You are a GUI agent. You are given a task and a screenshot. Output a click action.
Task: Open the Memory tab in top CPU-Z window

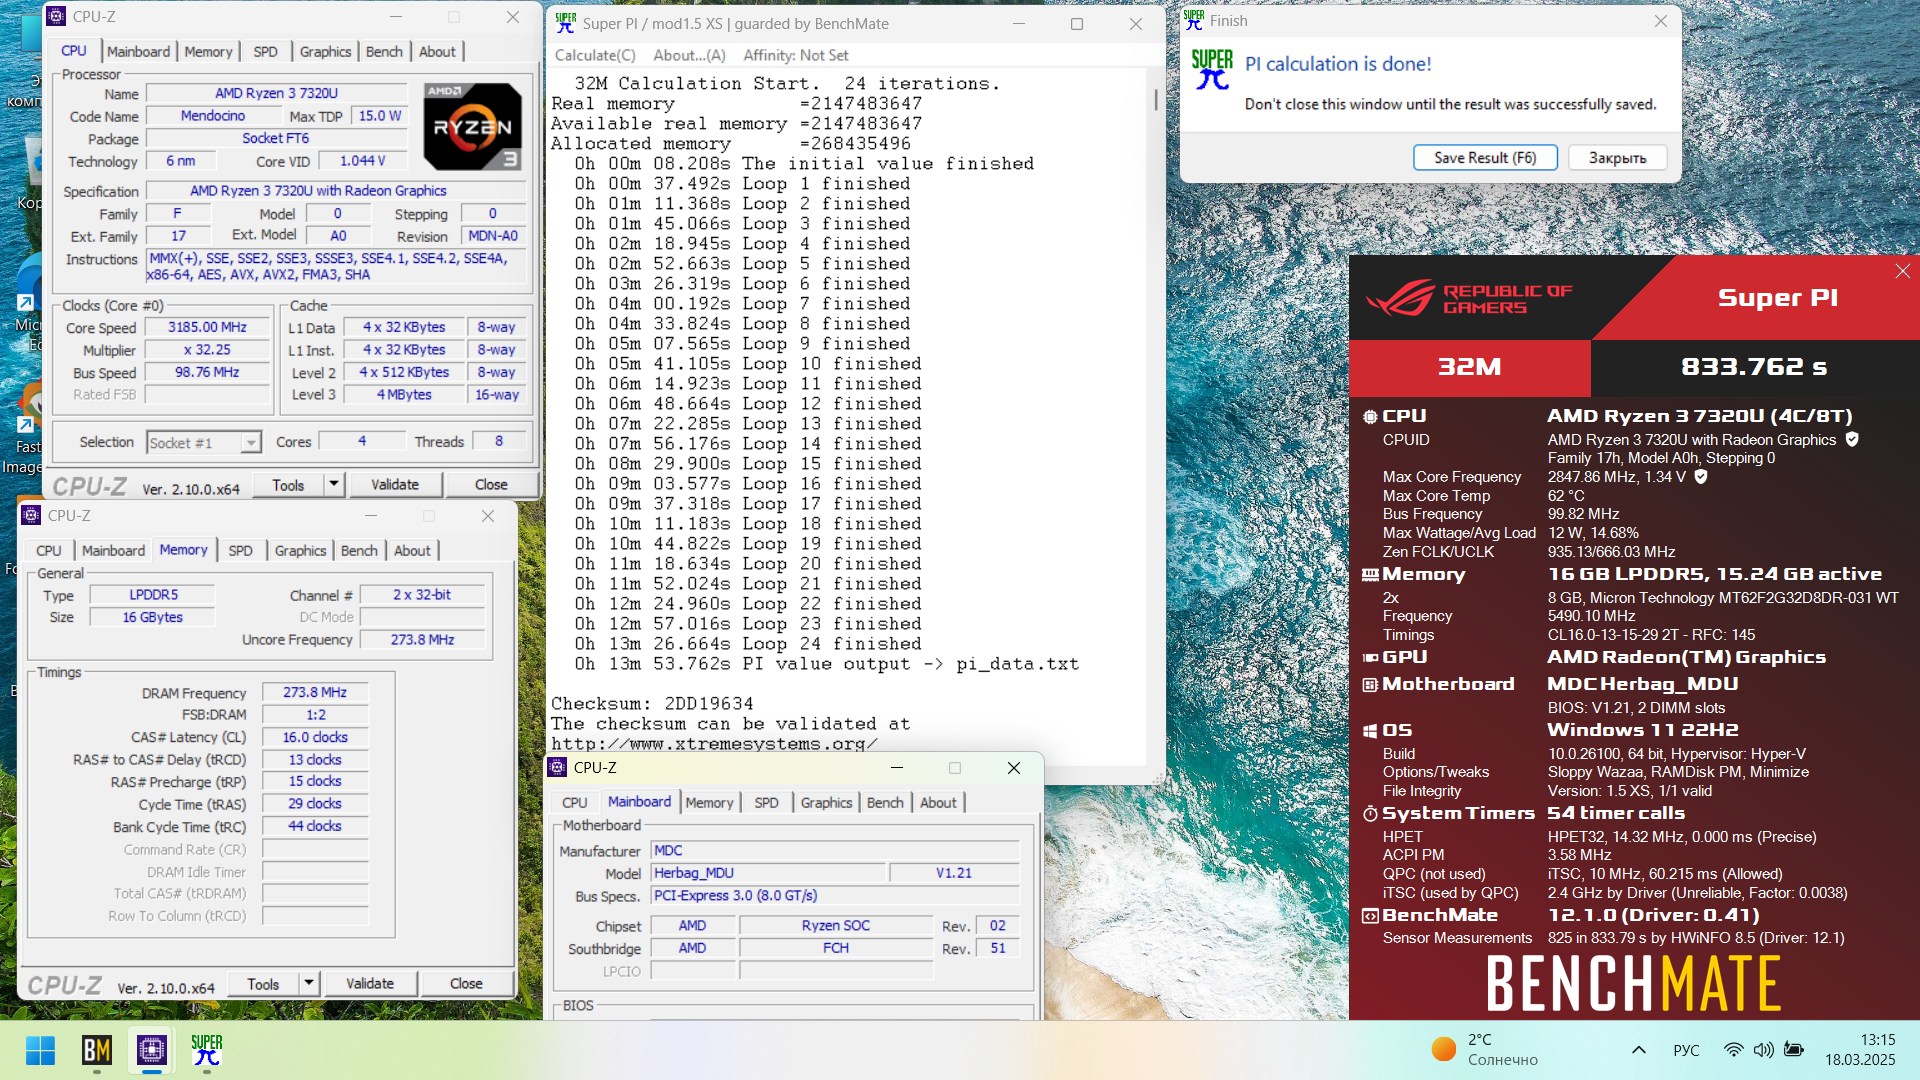coord(208,52)
